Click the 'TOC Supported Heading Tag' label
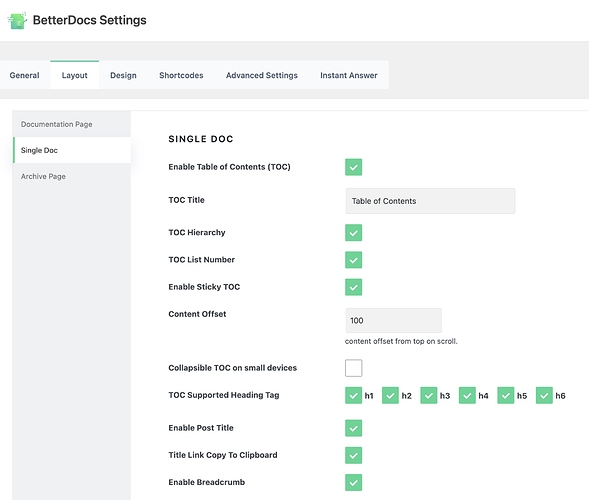Screen dimensions: 589x500 pos(224,395)
